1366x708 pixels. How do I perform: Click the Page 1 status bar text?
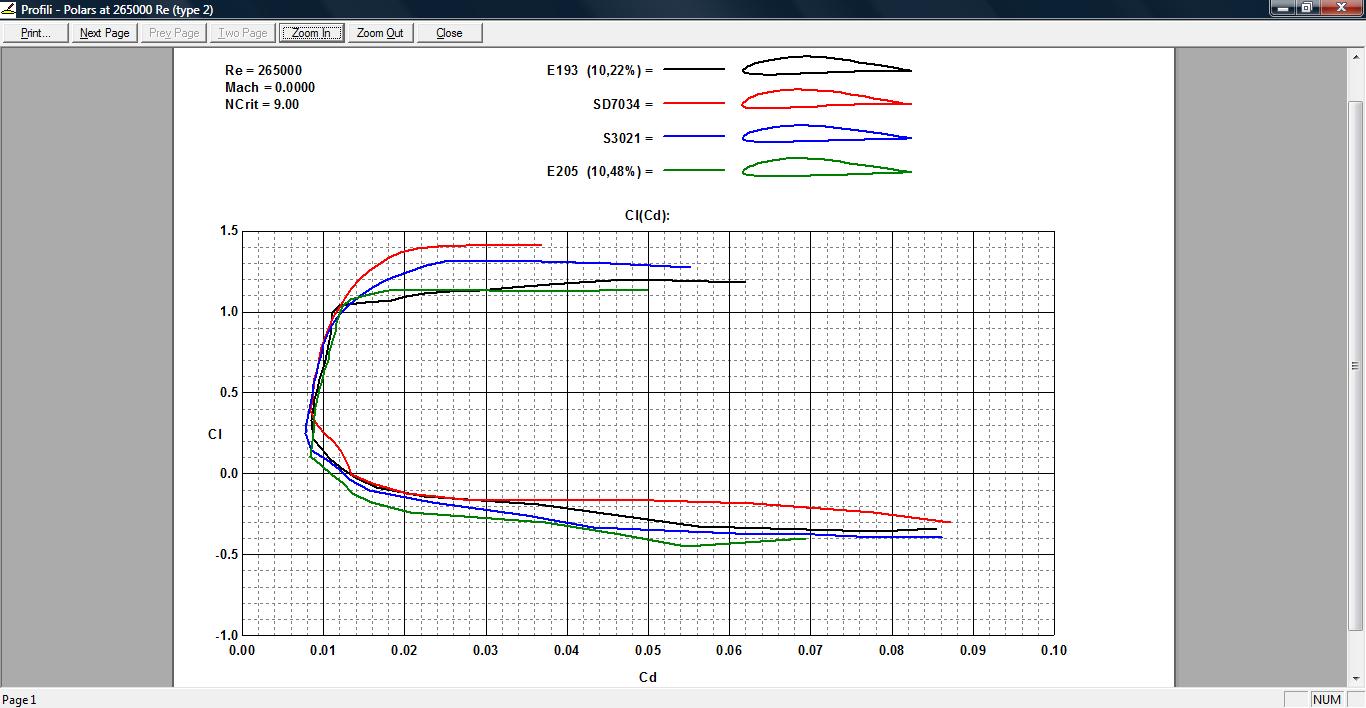(19, 700)
